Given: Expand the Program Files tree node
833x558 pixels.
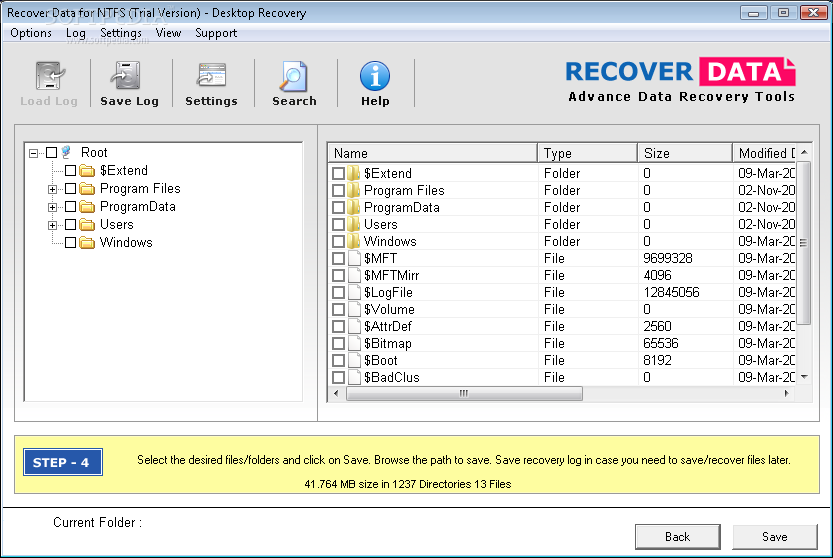Looking at the screenshot, I should point(52,189).
